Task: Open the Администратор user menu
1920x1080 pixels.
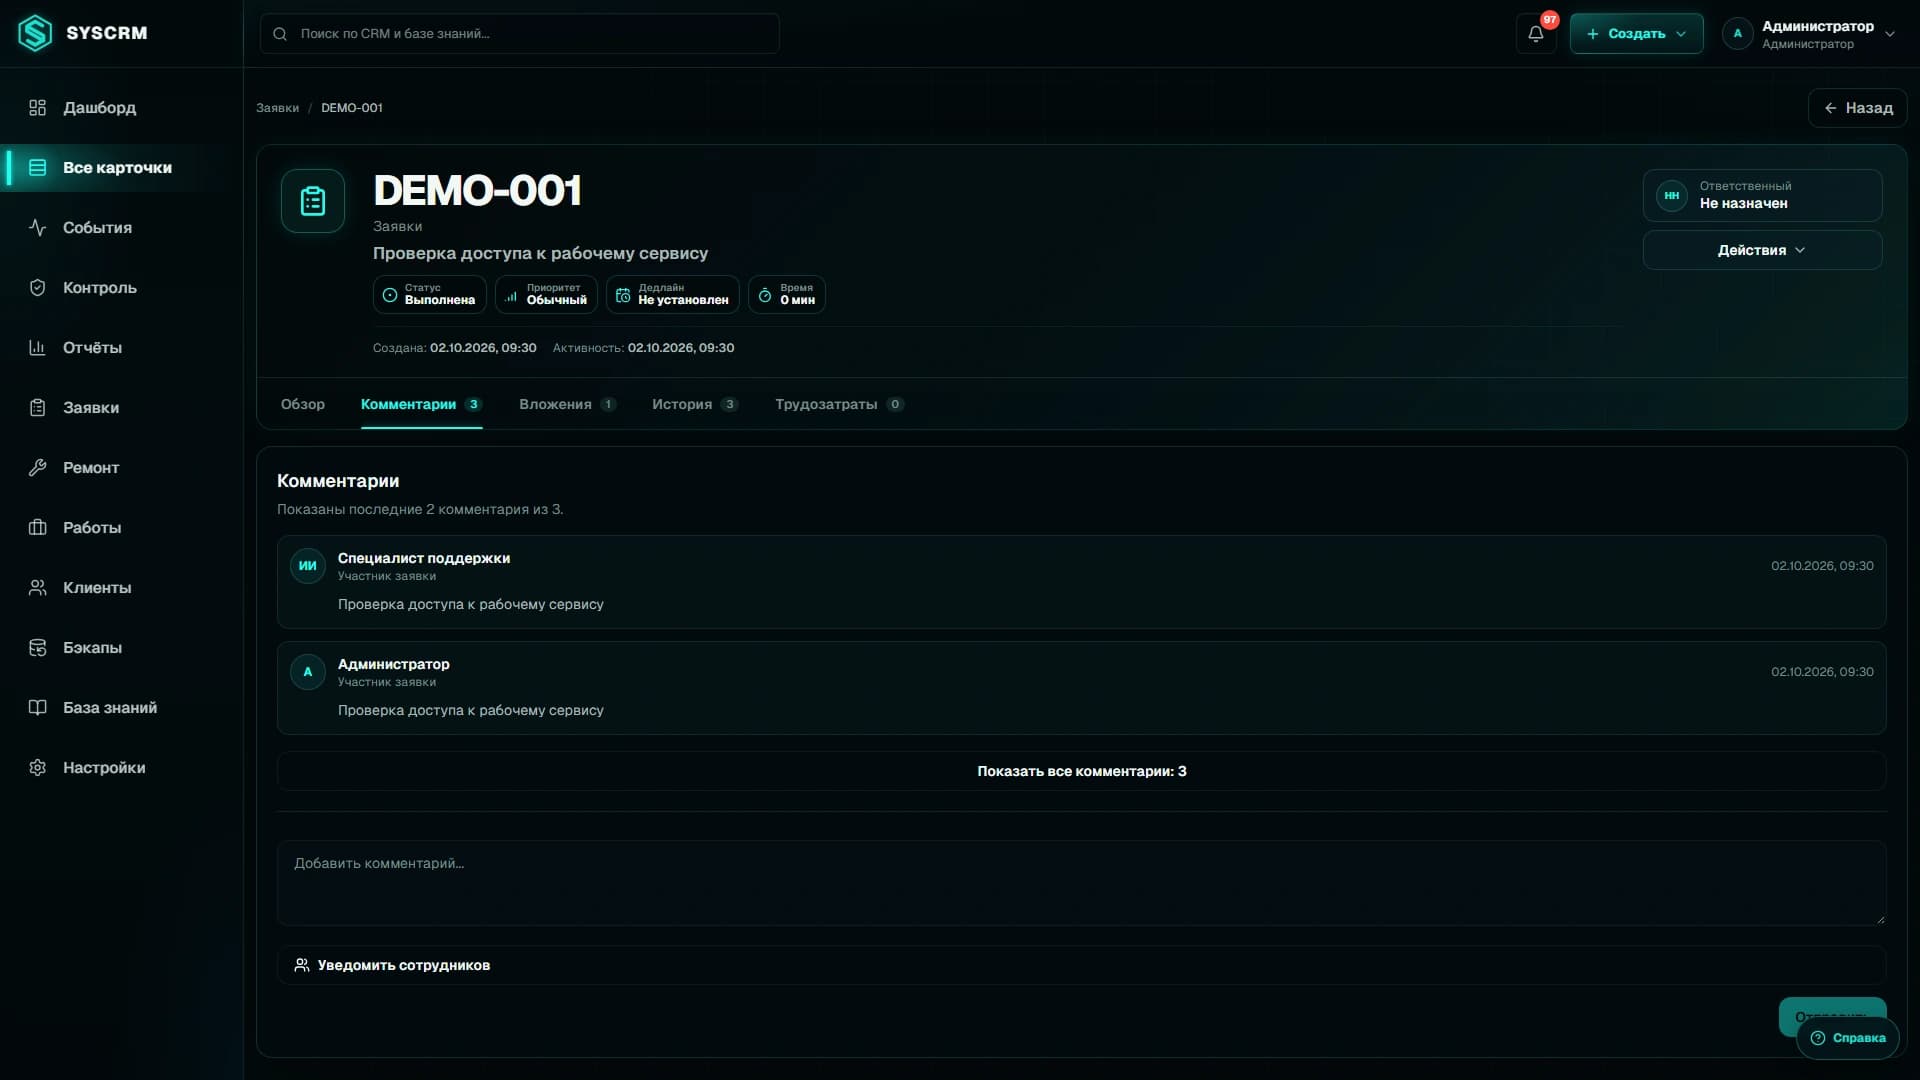Action: [x=1808, y=34]
